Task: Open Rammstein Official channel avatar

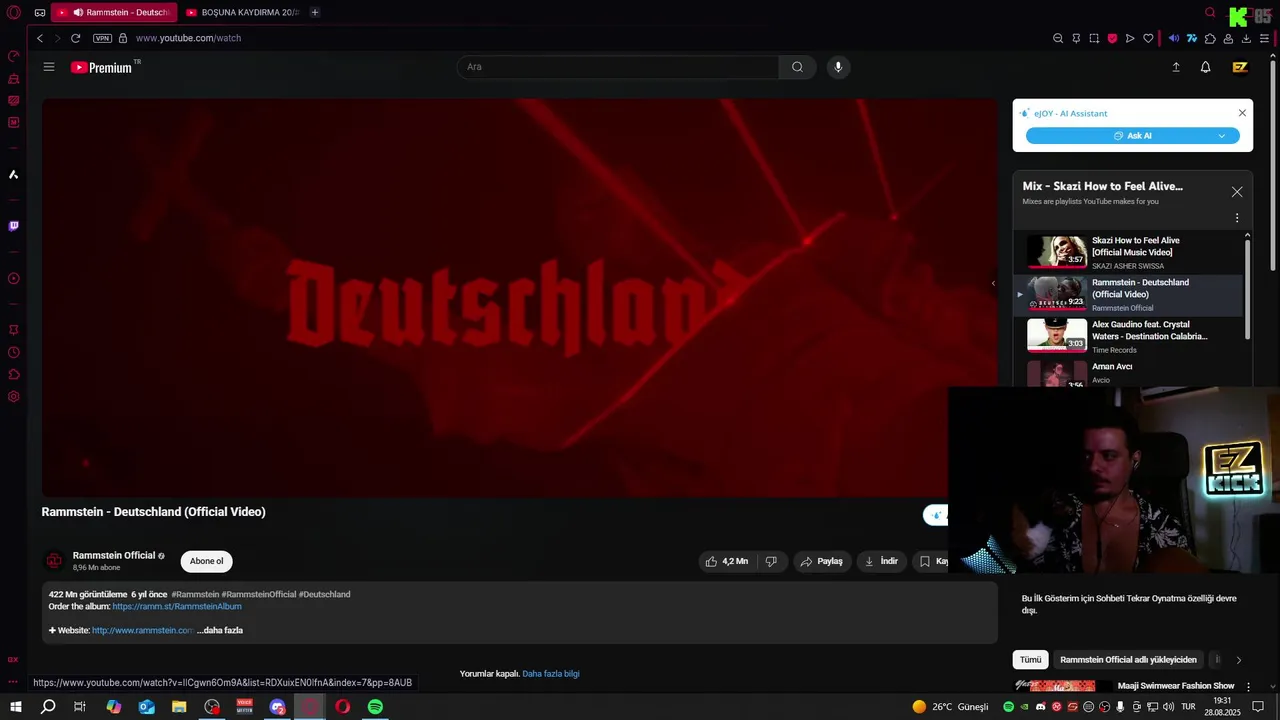Action: pyautogui.click(x=54, y=561)
